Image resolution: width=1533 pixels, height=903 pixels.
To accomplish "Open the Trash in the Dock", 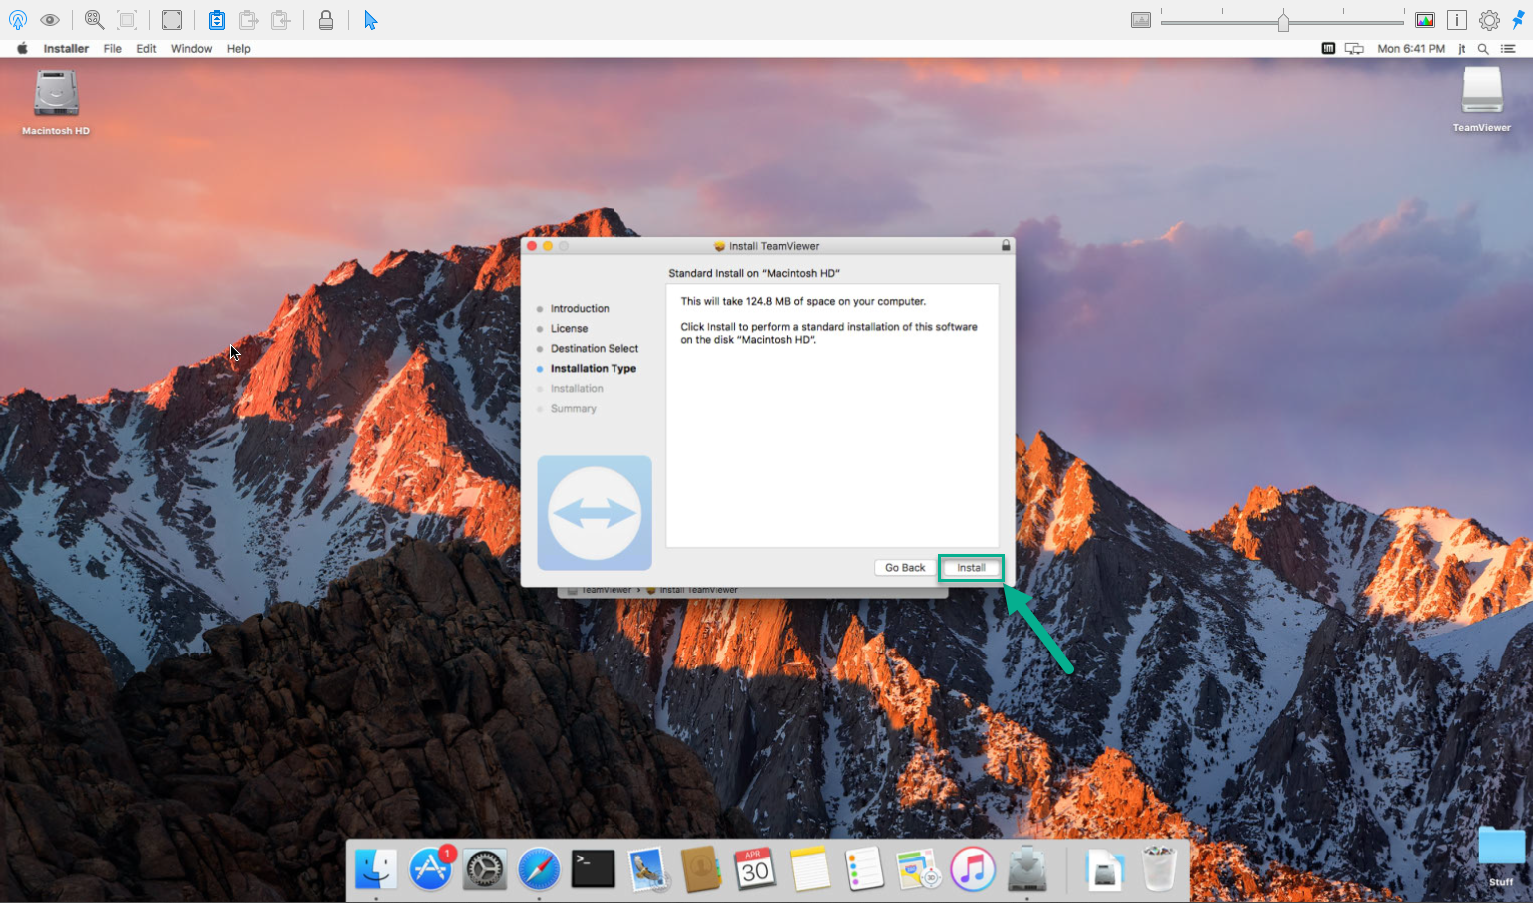I will pos(1159,869).
